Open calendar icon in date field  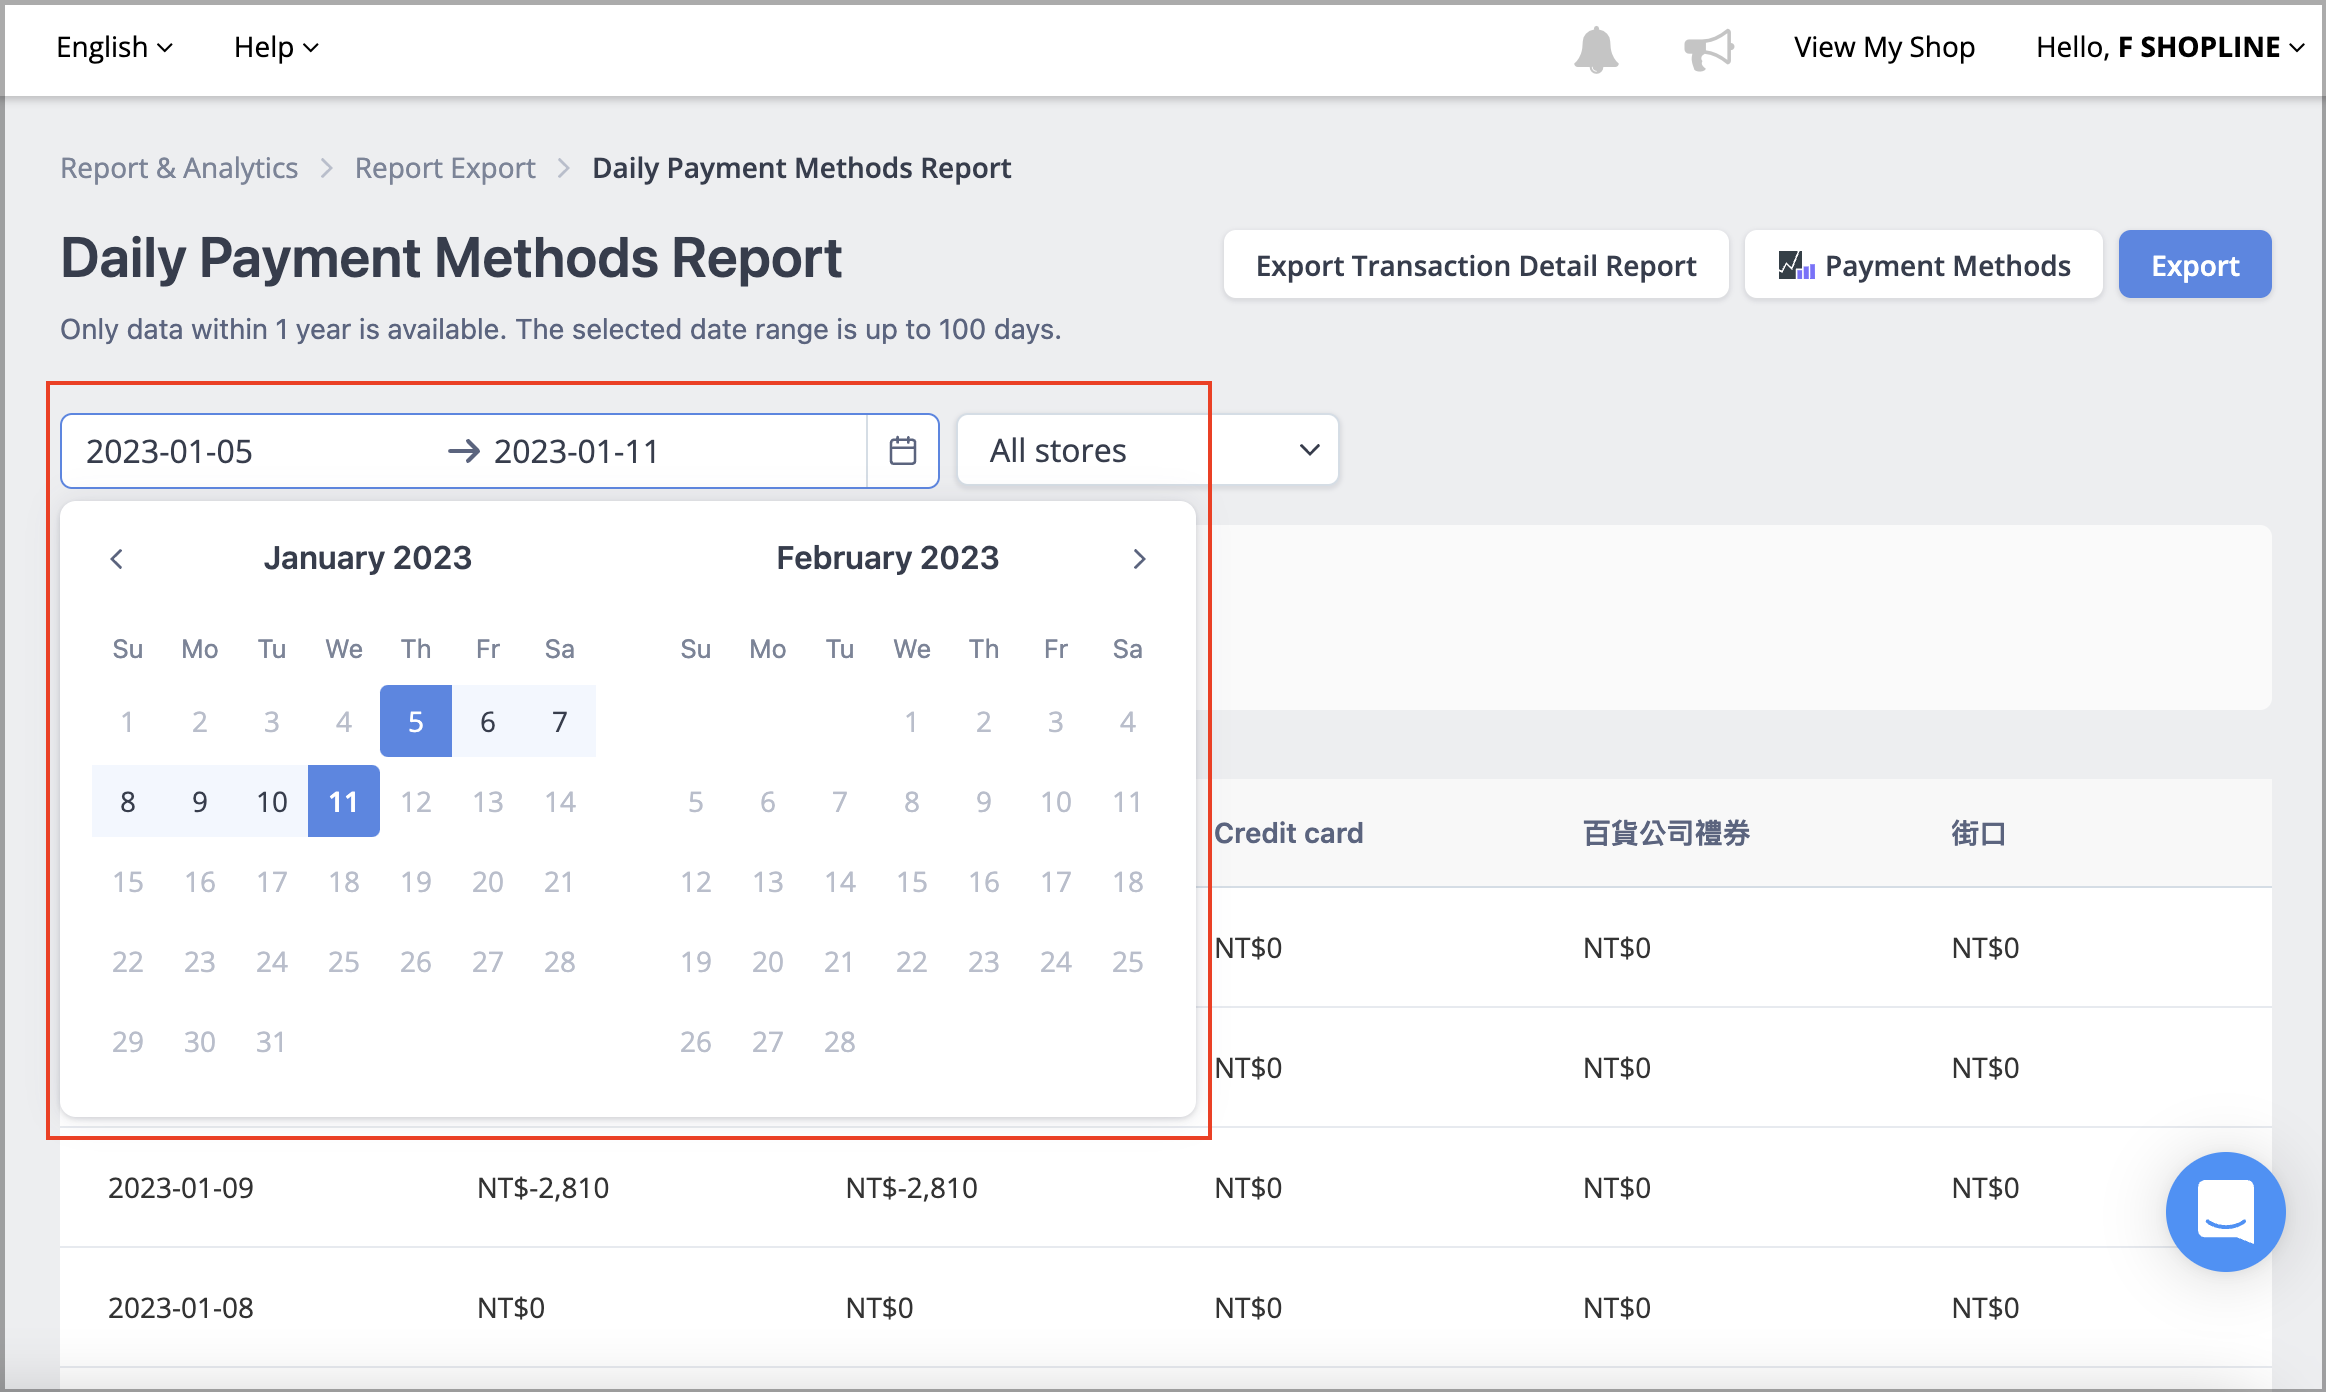click(903, 451)
